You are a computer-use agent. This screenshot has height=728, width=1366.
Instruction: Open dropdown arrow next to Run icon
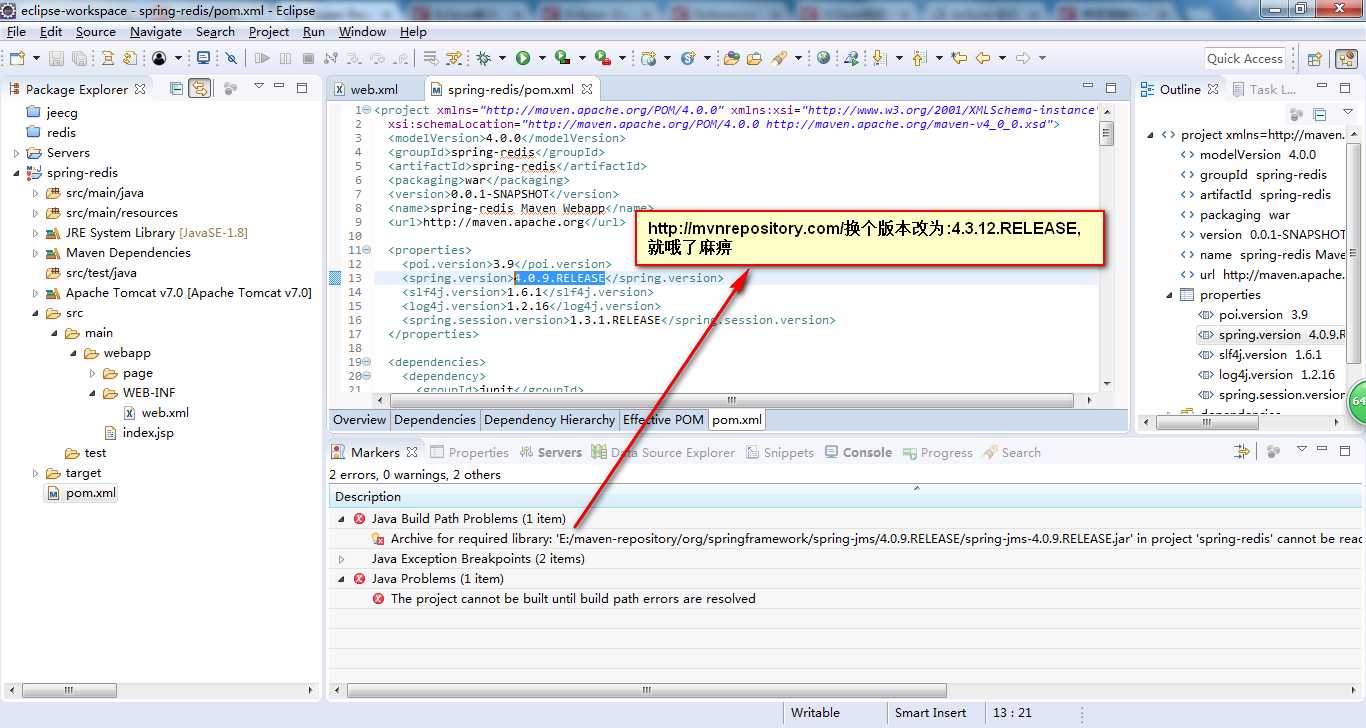point(541,58)
